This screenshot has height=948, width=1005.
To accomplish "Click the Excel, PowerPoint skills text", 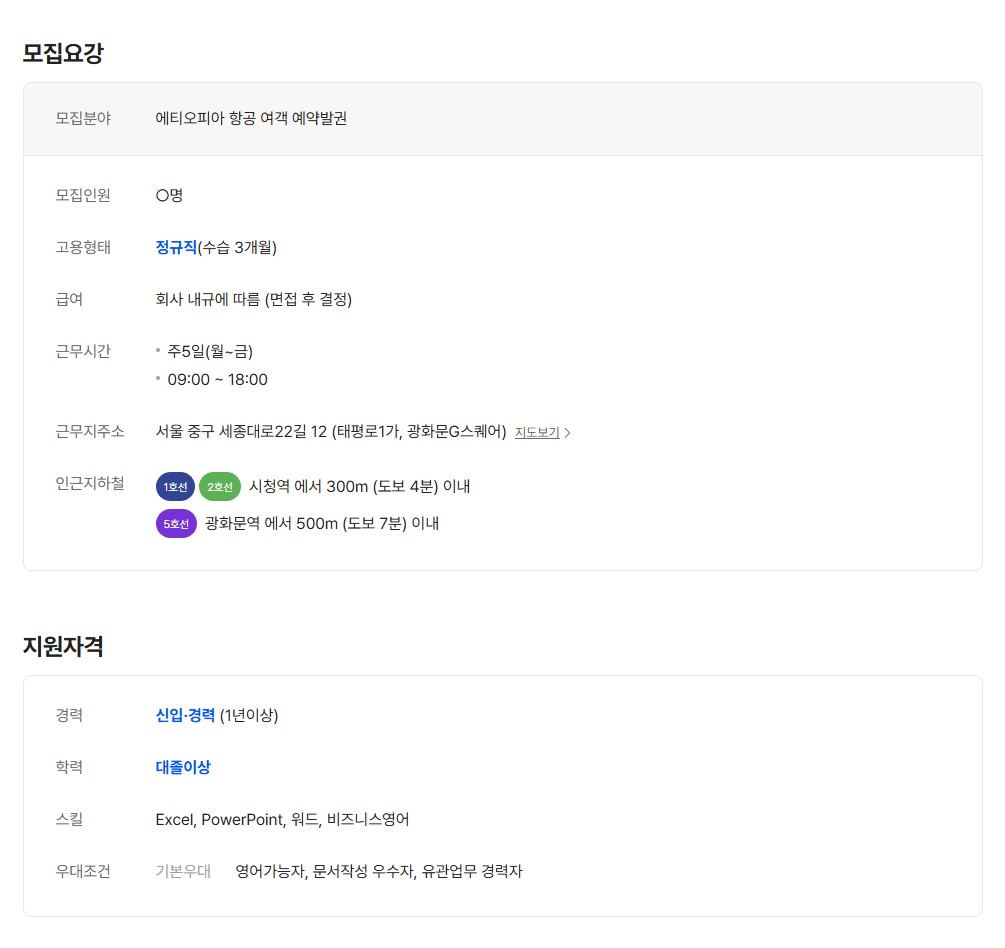I will (282, 819).
